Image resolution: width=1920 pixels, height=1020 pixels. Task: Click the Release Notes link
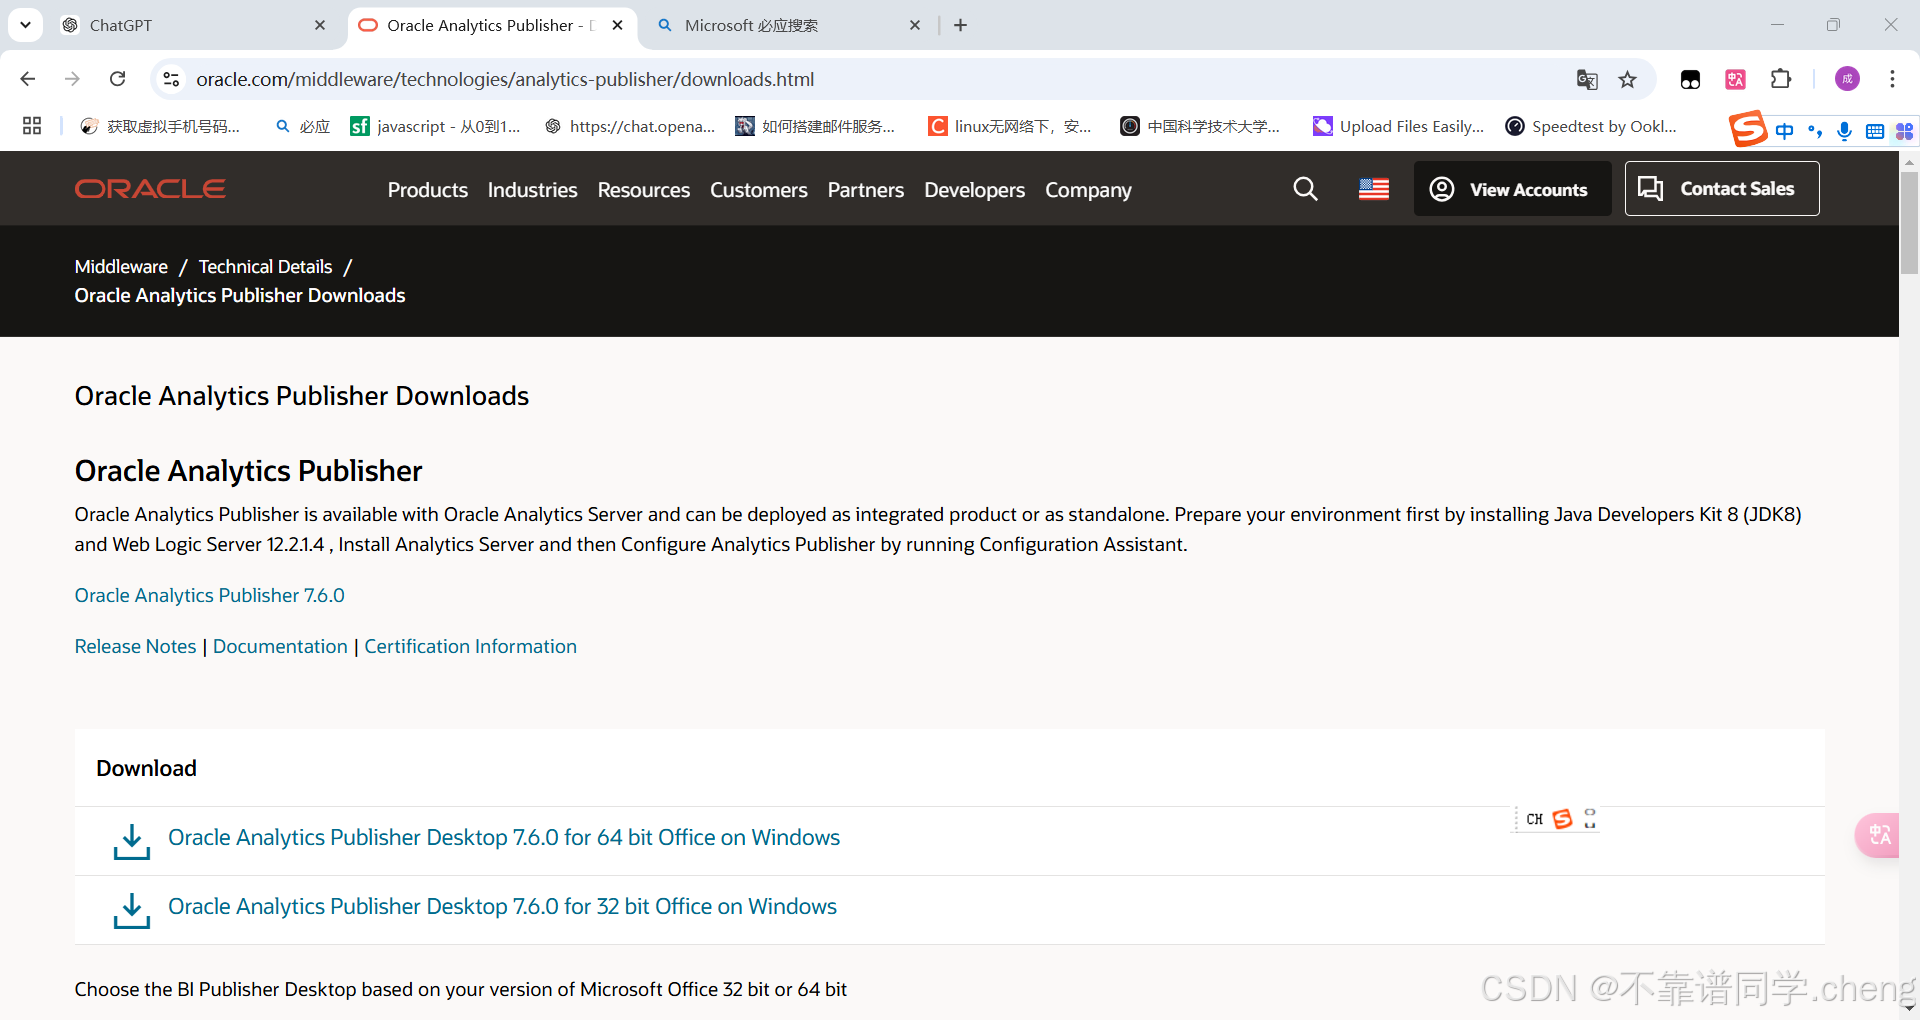(x=135, y=646)
